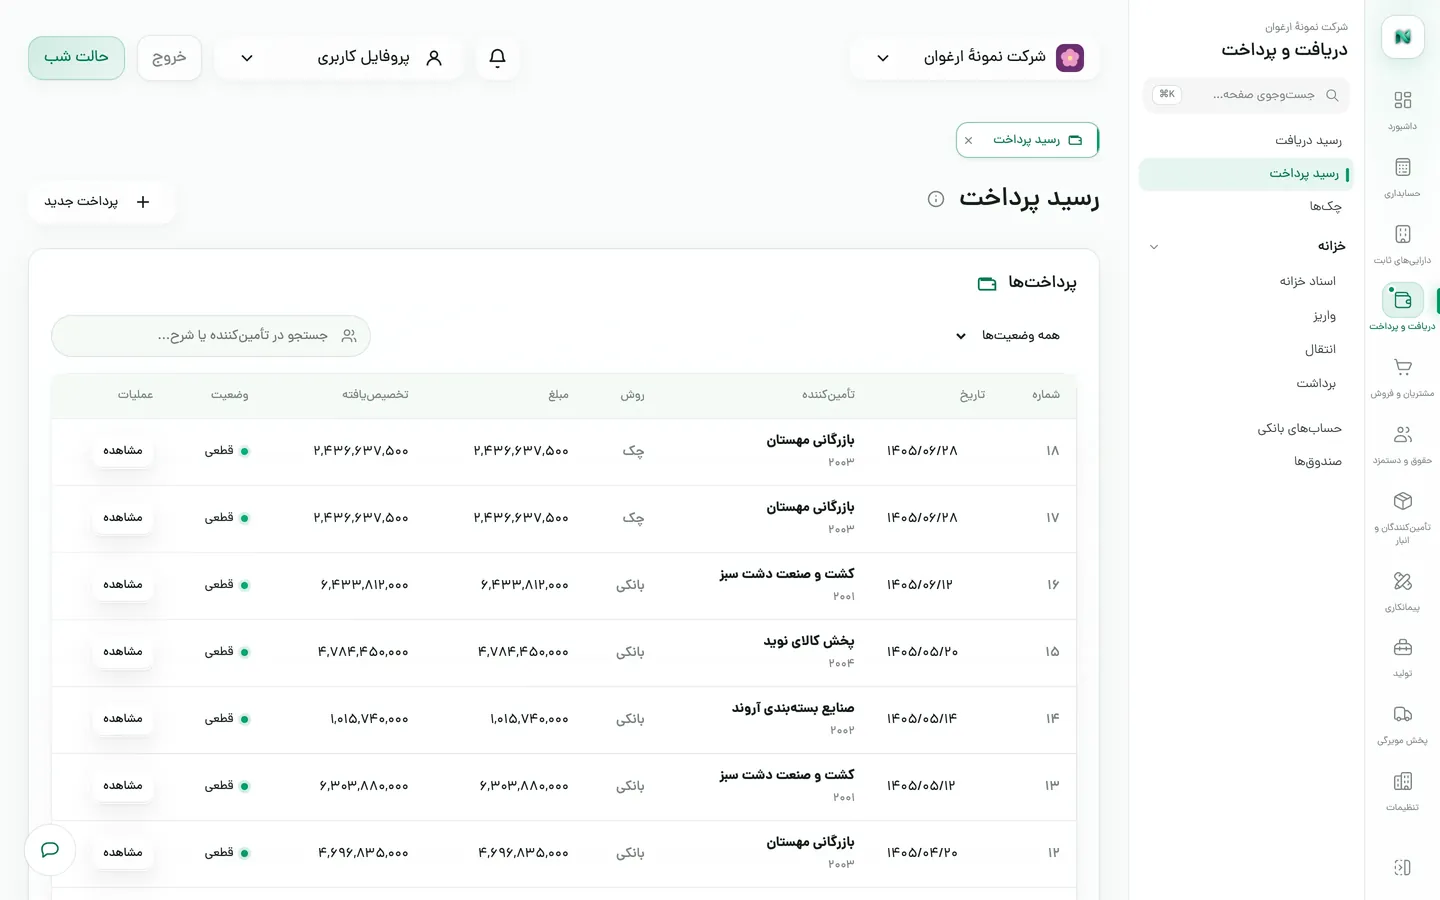Select واریز in the sidebar menu

tap(1324, 316)
